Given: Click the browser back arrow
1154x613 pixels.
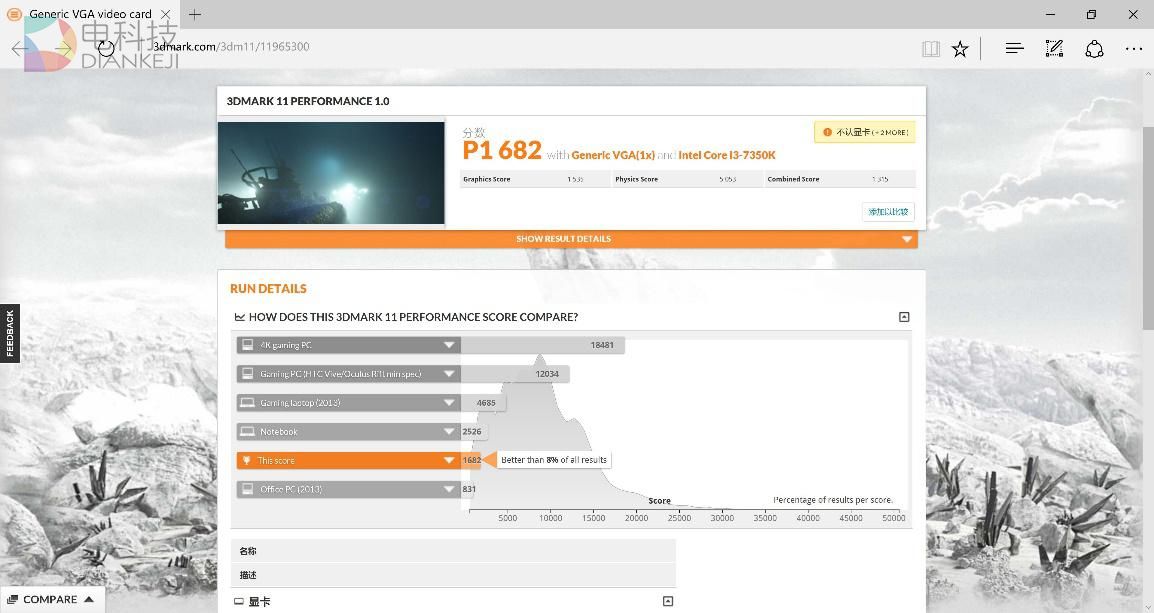Looking at the screenshot, I should point(21,48).
